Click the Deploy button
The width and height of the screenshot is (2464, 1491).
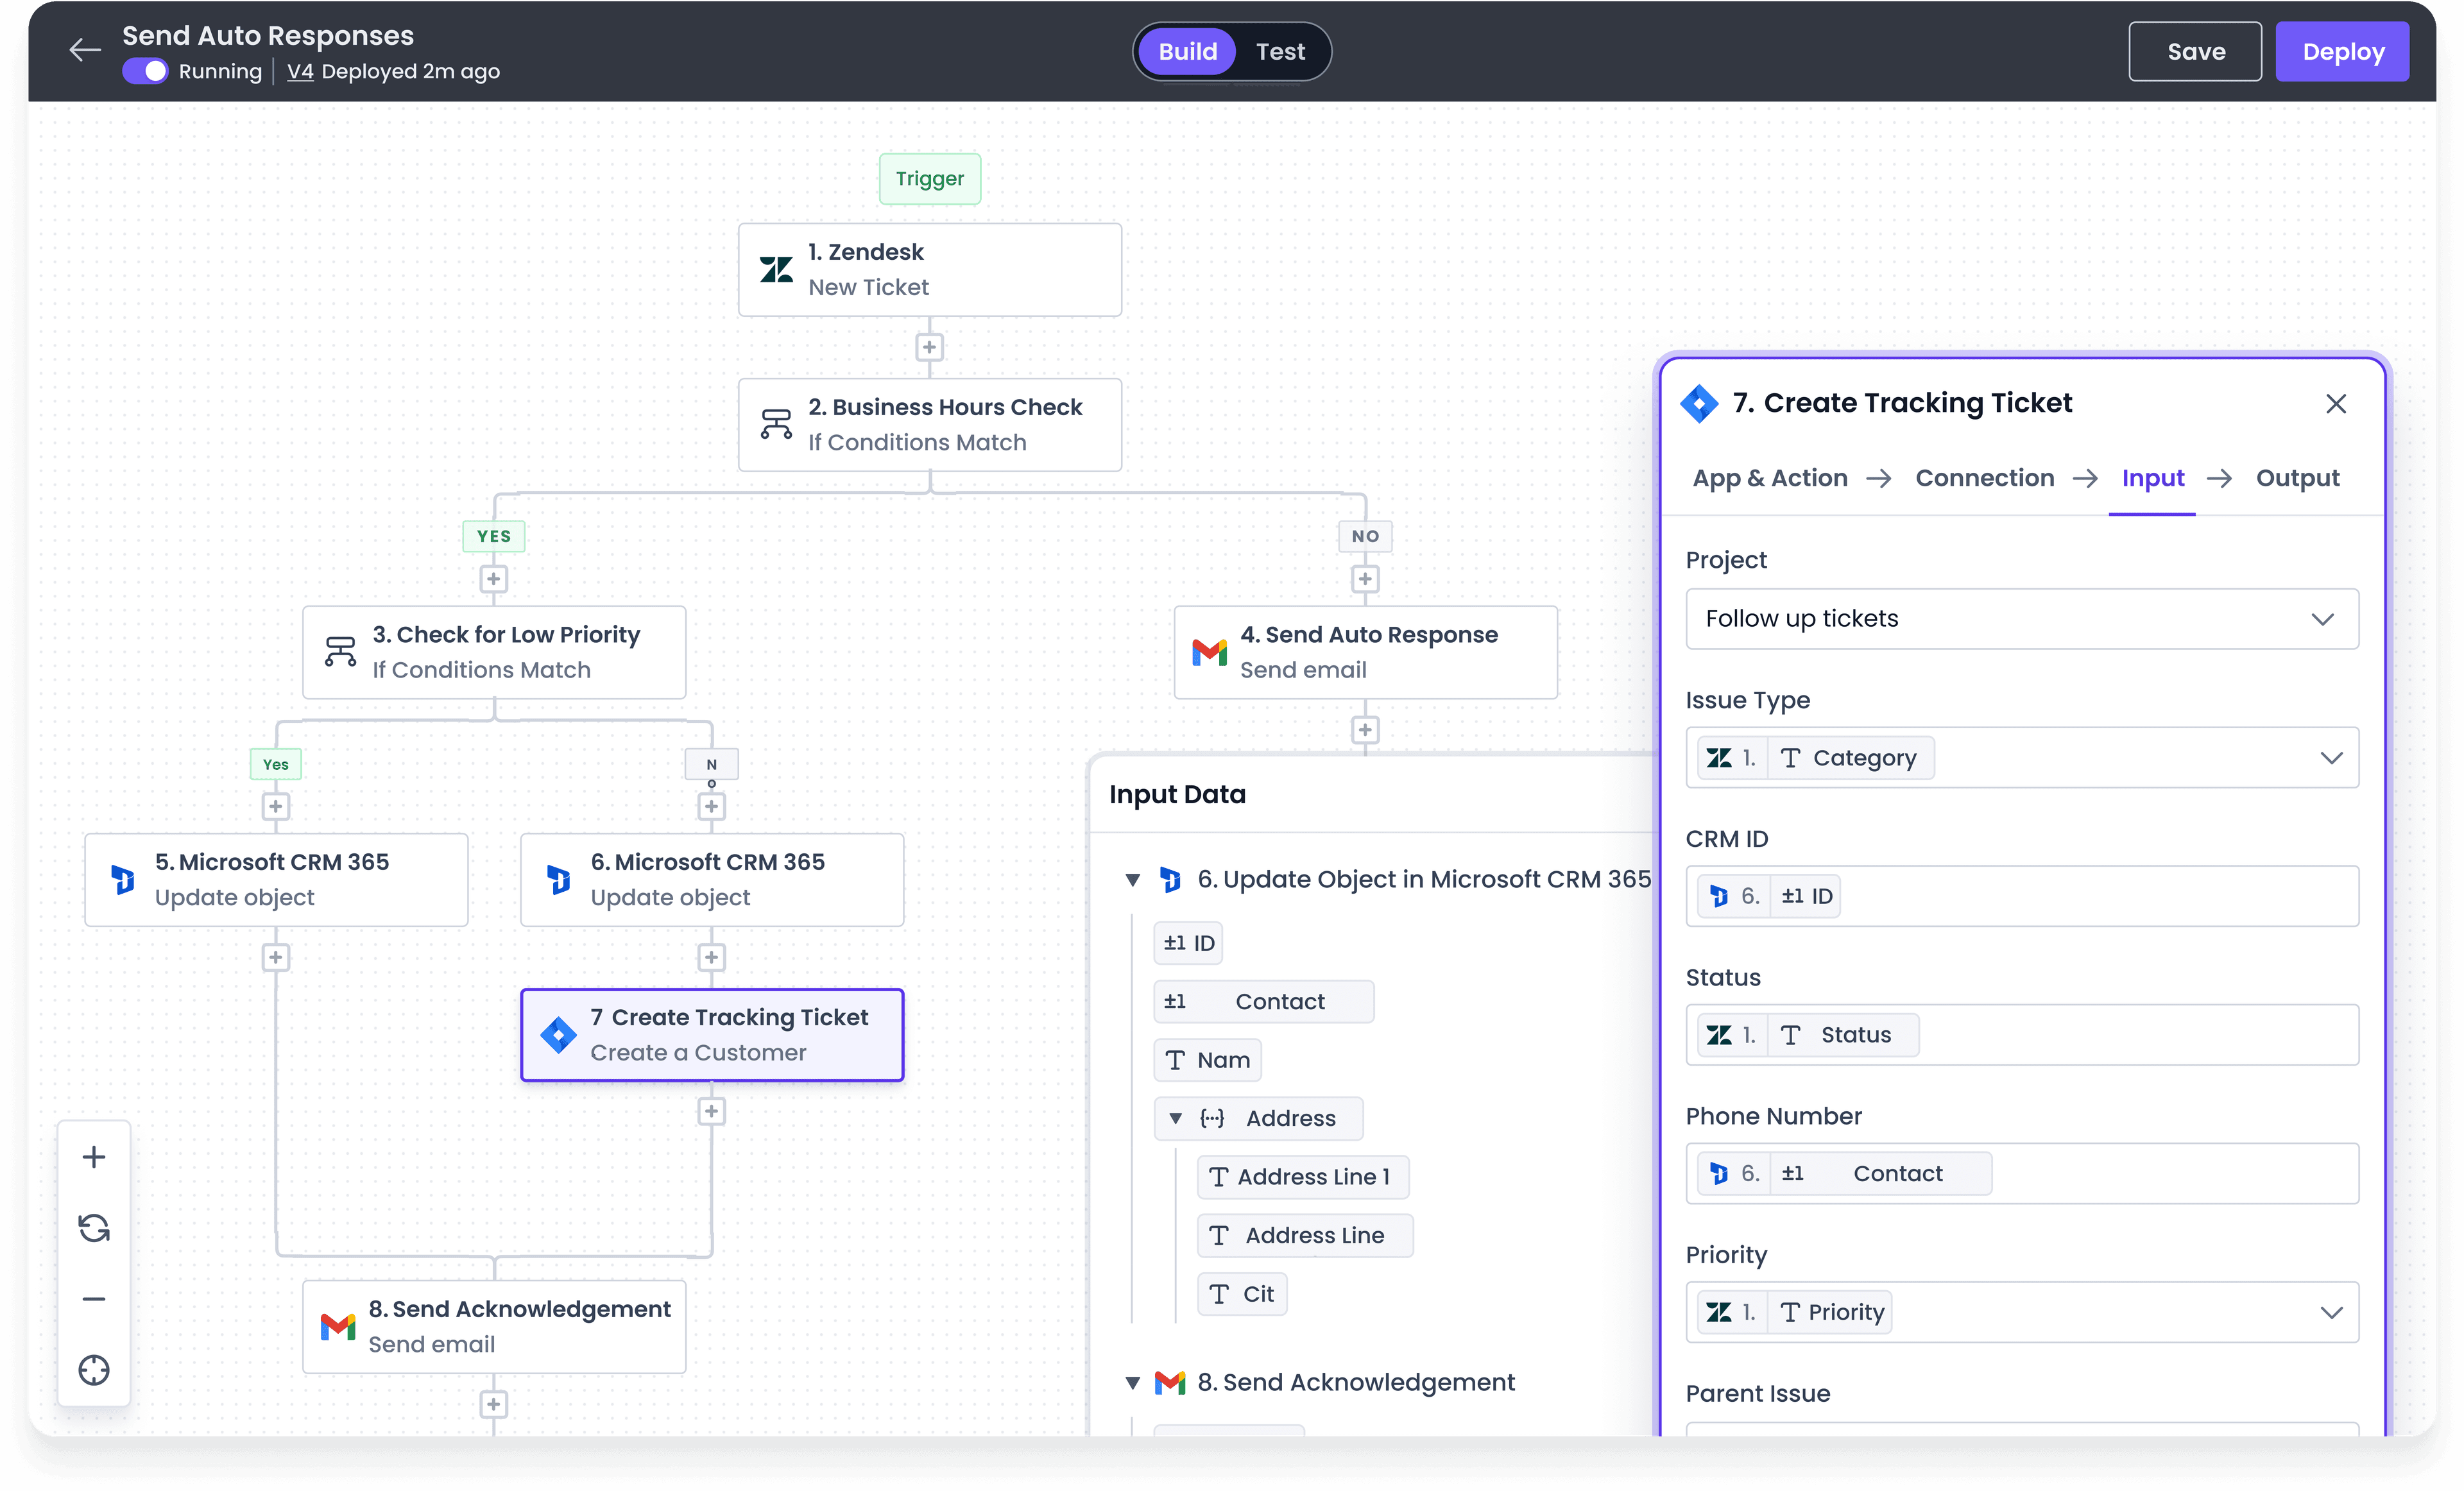[2342, 51]
